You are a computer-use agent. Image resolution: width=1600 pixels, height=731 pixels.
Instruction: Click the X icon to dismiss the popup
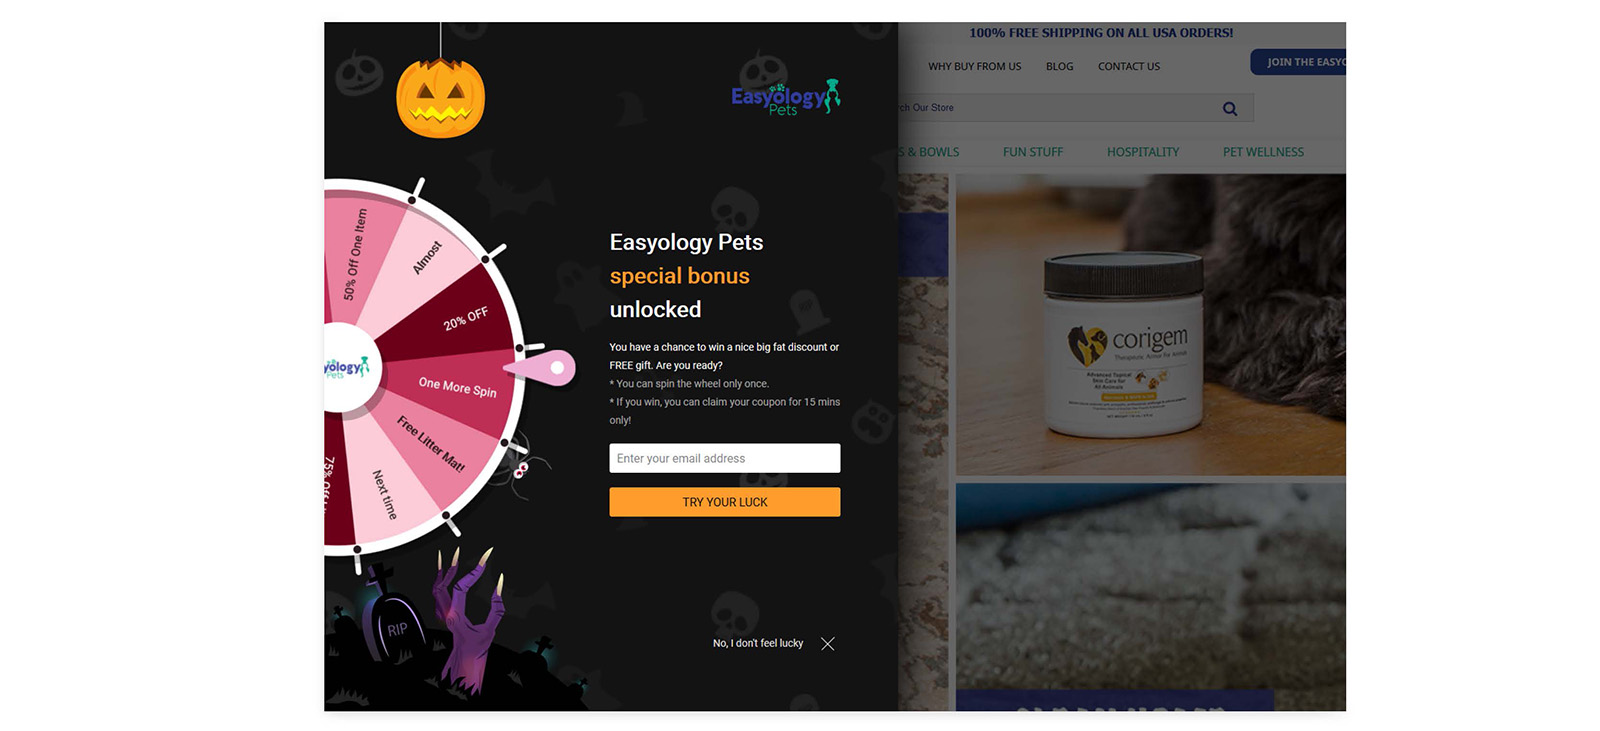827,644
